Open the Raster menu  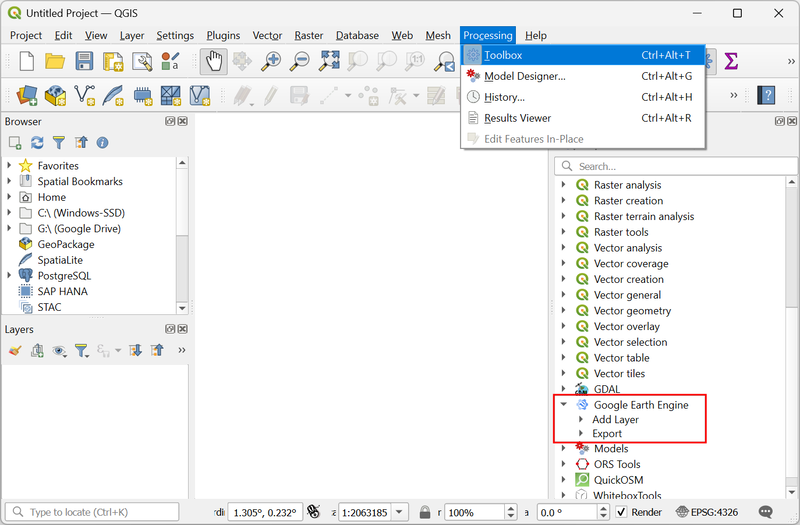[x=309, y=35]
